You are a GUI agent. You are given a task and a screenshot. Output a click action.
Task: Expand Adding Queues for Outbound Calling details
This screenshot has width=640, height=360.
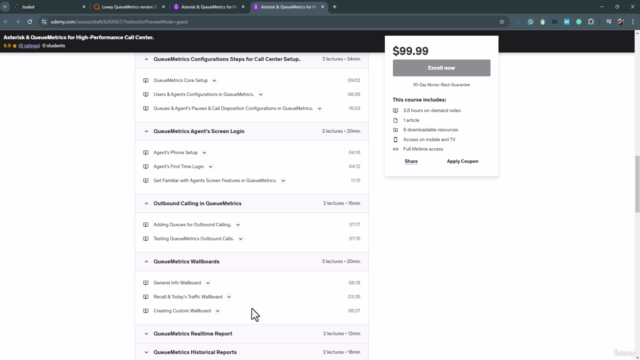(238, 225)
